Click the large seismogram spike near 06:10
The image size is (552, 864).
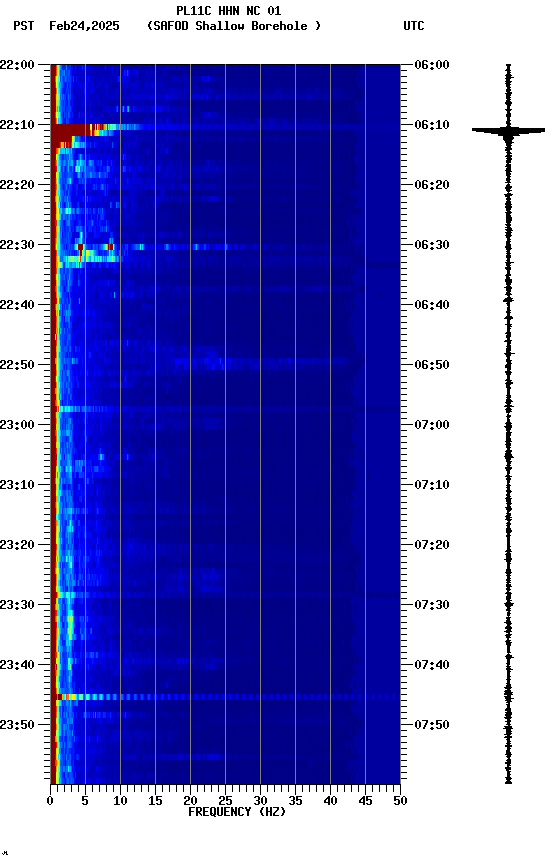(x=508, y=131)
